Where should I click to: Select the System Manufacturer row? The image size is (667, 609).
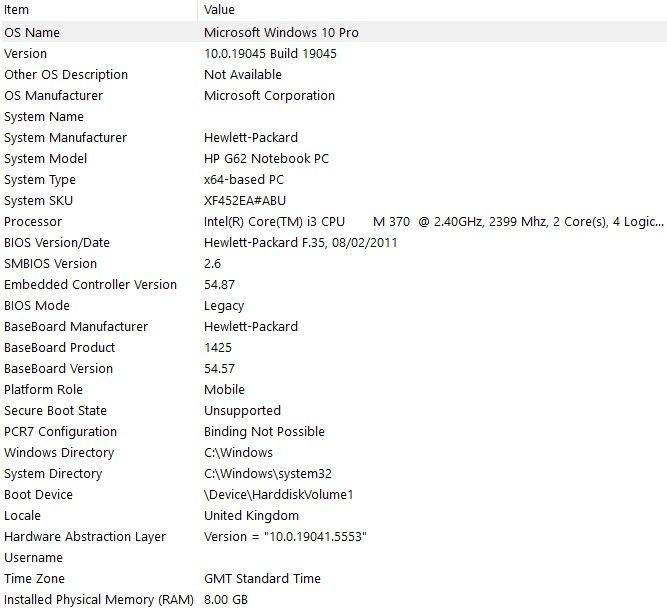334,137
